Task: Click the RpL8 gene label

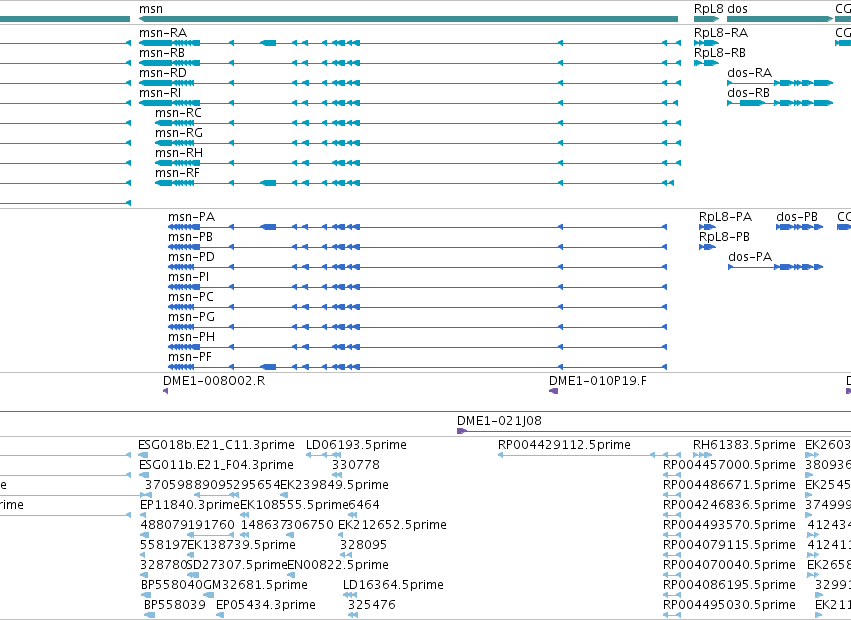Action: point(709,9)
